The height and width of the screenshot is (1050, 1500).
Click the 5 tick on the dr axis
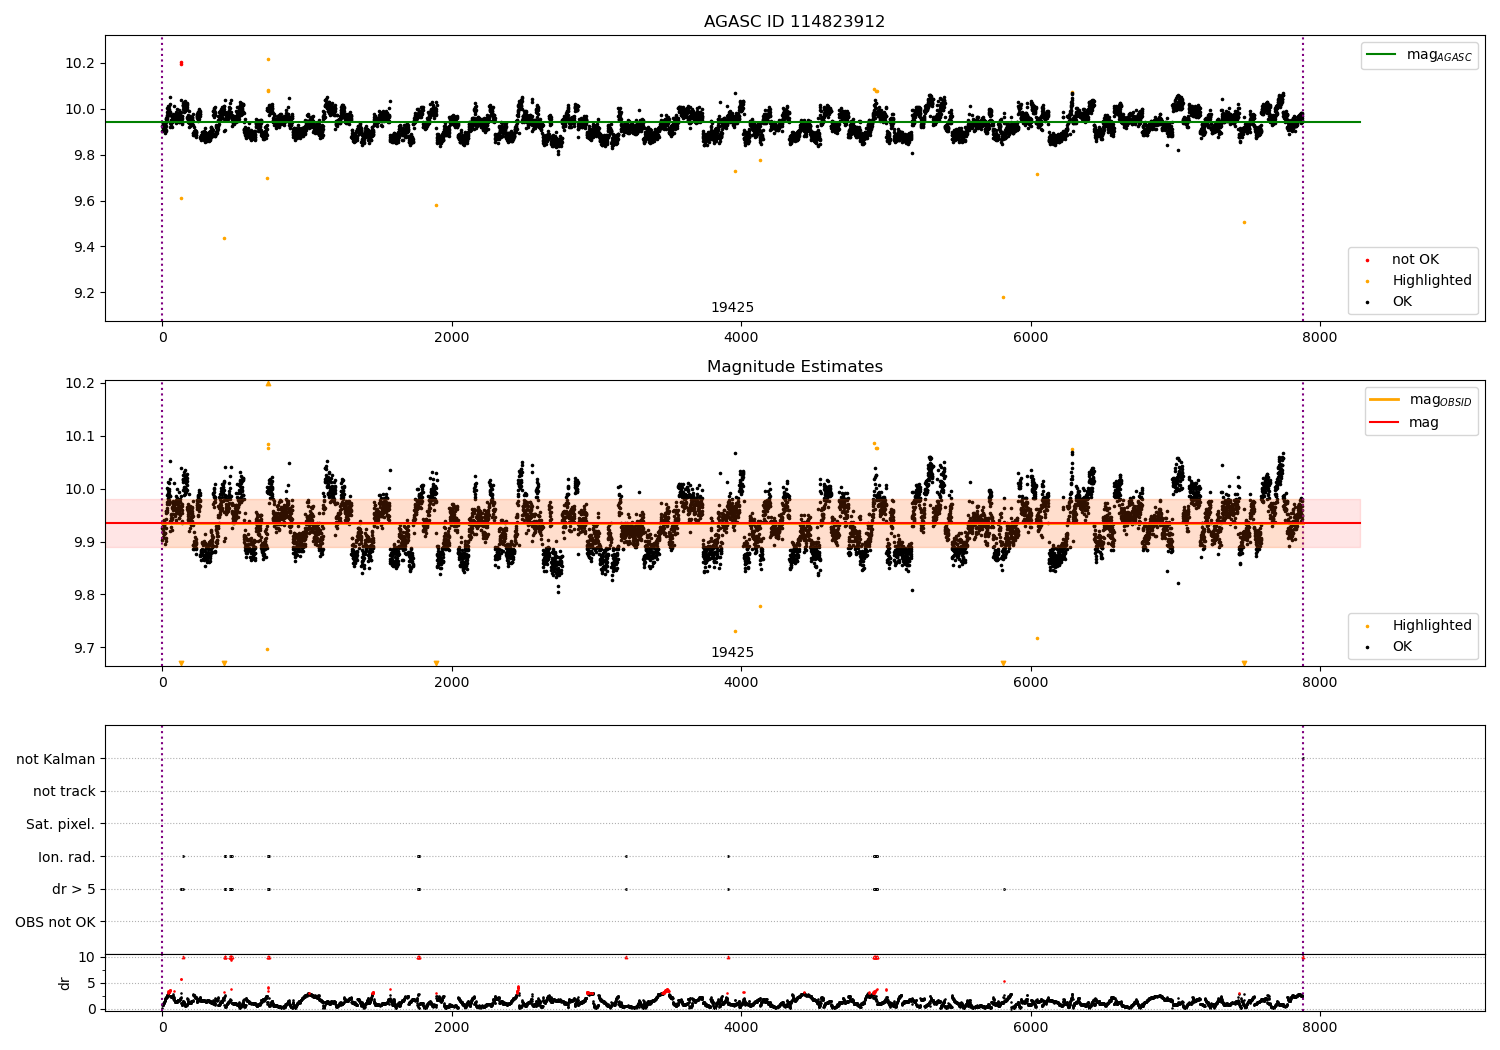tap(91, 984)
